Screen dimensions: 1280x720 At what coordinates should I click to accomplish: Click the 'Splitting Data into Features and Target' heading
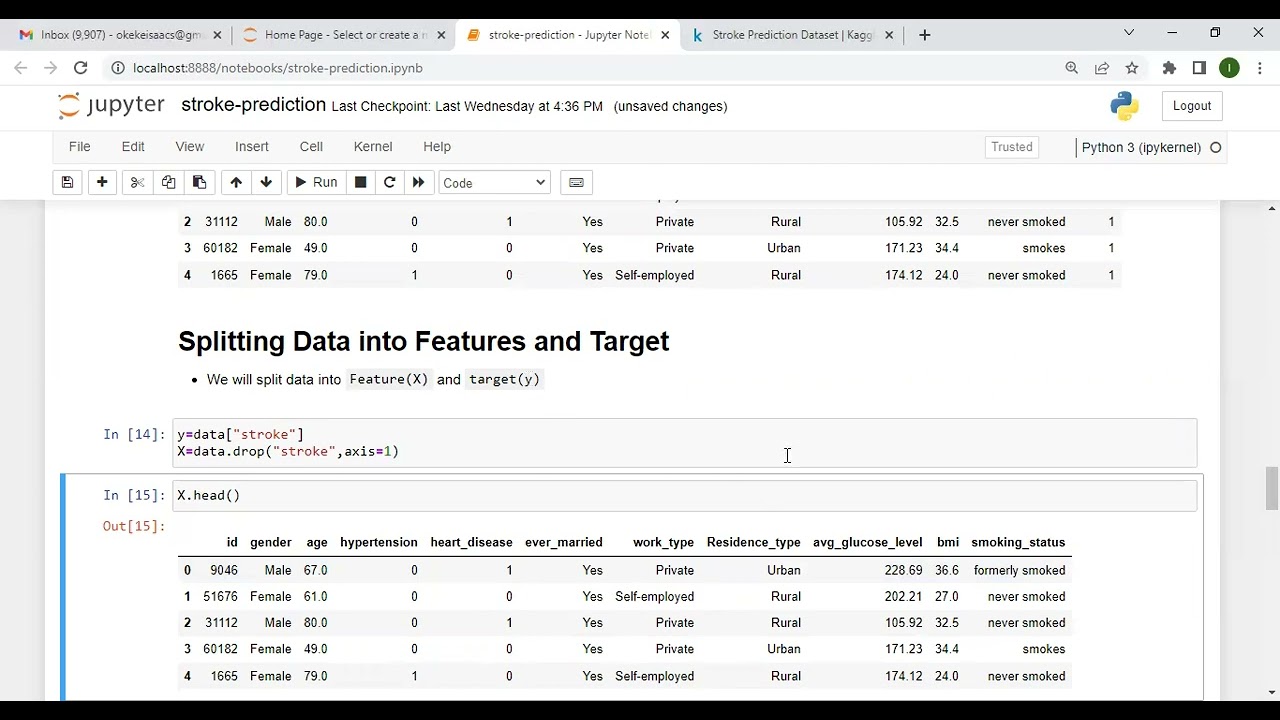[x=424, y=341]
